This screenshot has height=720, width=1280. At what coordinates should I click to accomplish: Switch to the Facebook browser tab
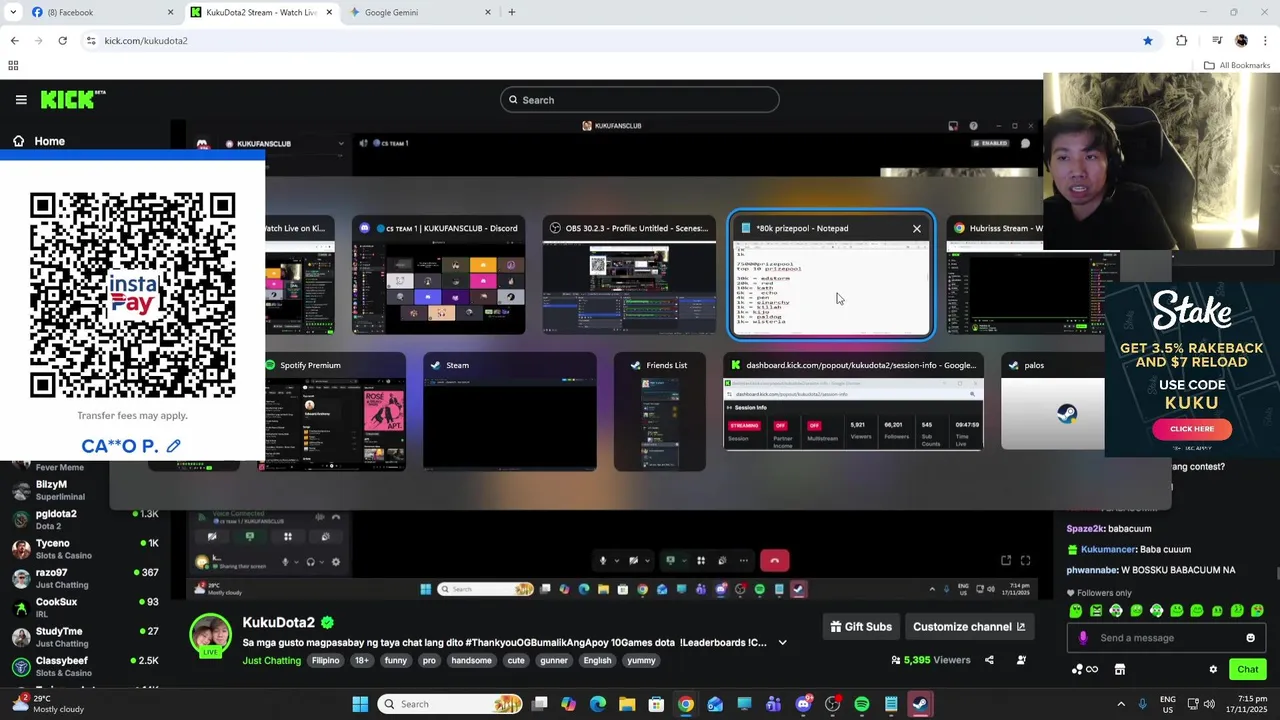[x=100, y=12]
